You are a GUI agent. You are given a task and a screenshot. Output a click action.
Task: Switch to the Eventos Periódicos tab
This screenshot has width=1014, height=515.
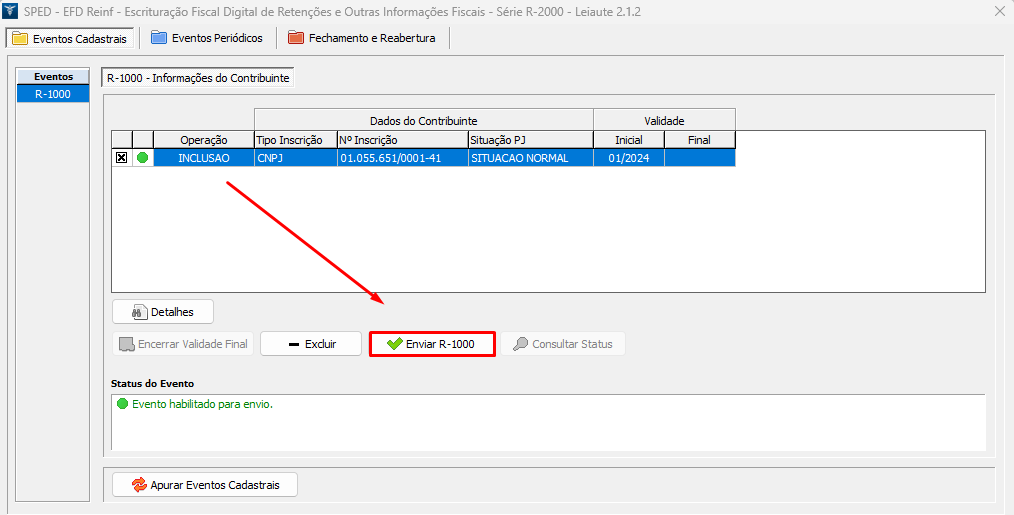coord(207,38)
